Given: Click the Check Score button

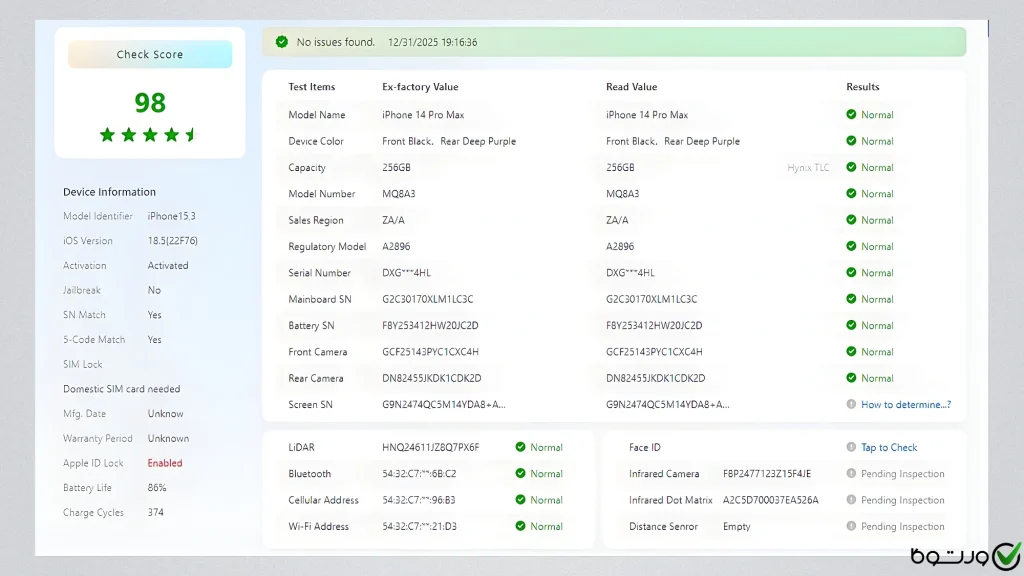Looking at the screenshot, I should pyautogui.click(x=150, y=55).
